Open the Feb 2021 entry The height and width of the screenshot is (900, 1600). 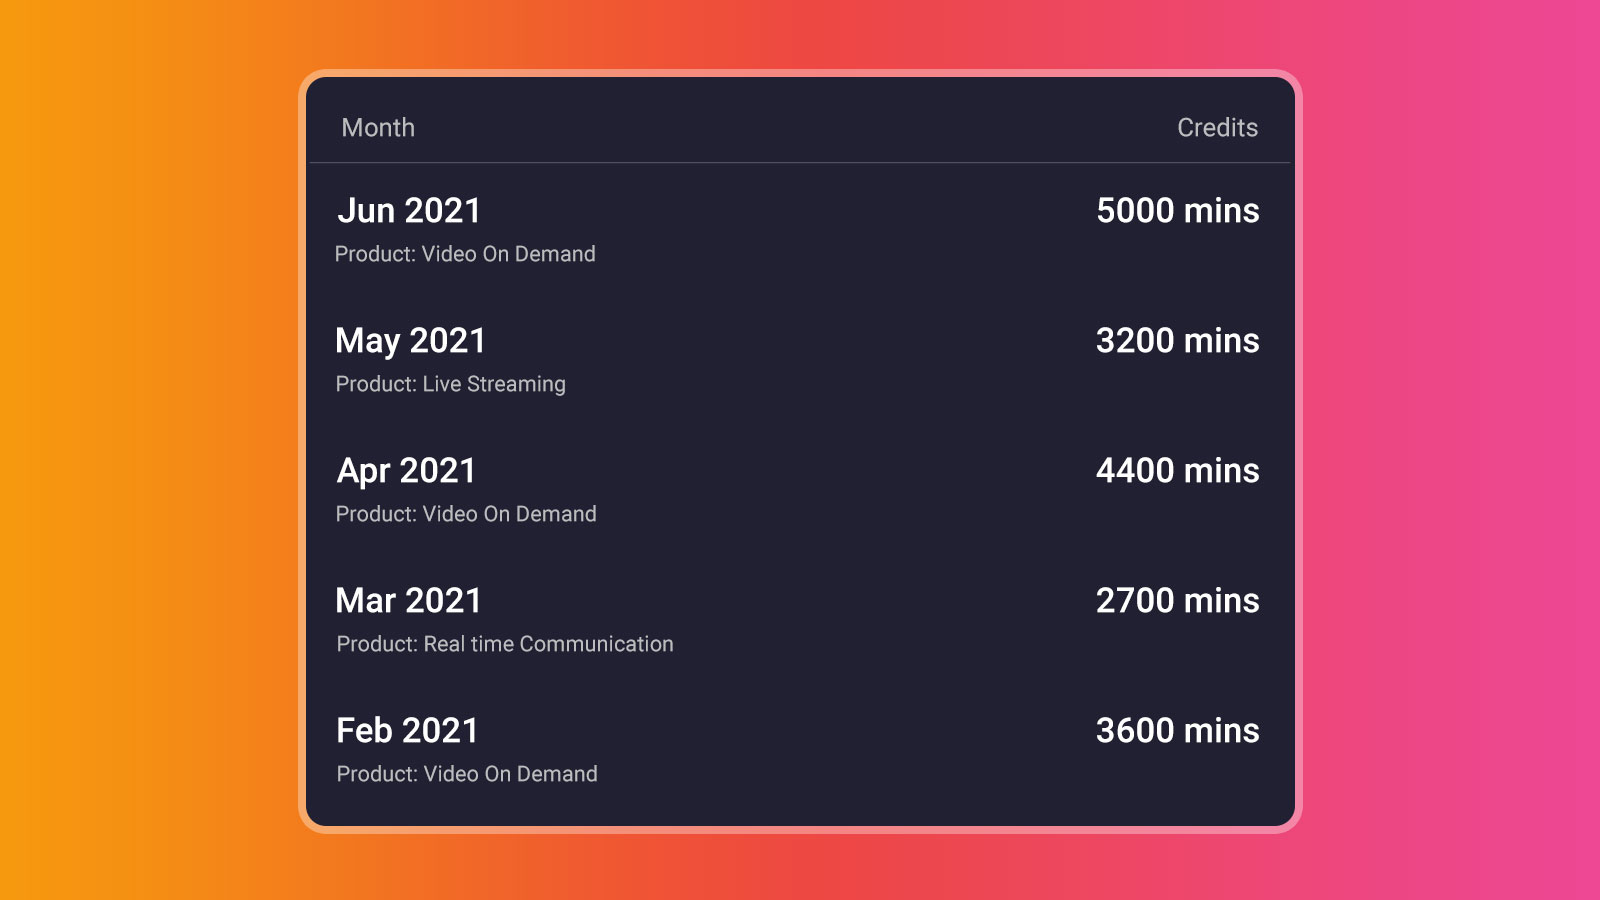coord(407,731)
